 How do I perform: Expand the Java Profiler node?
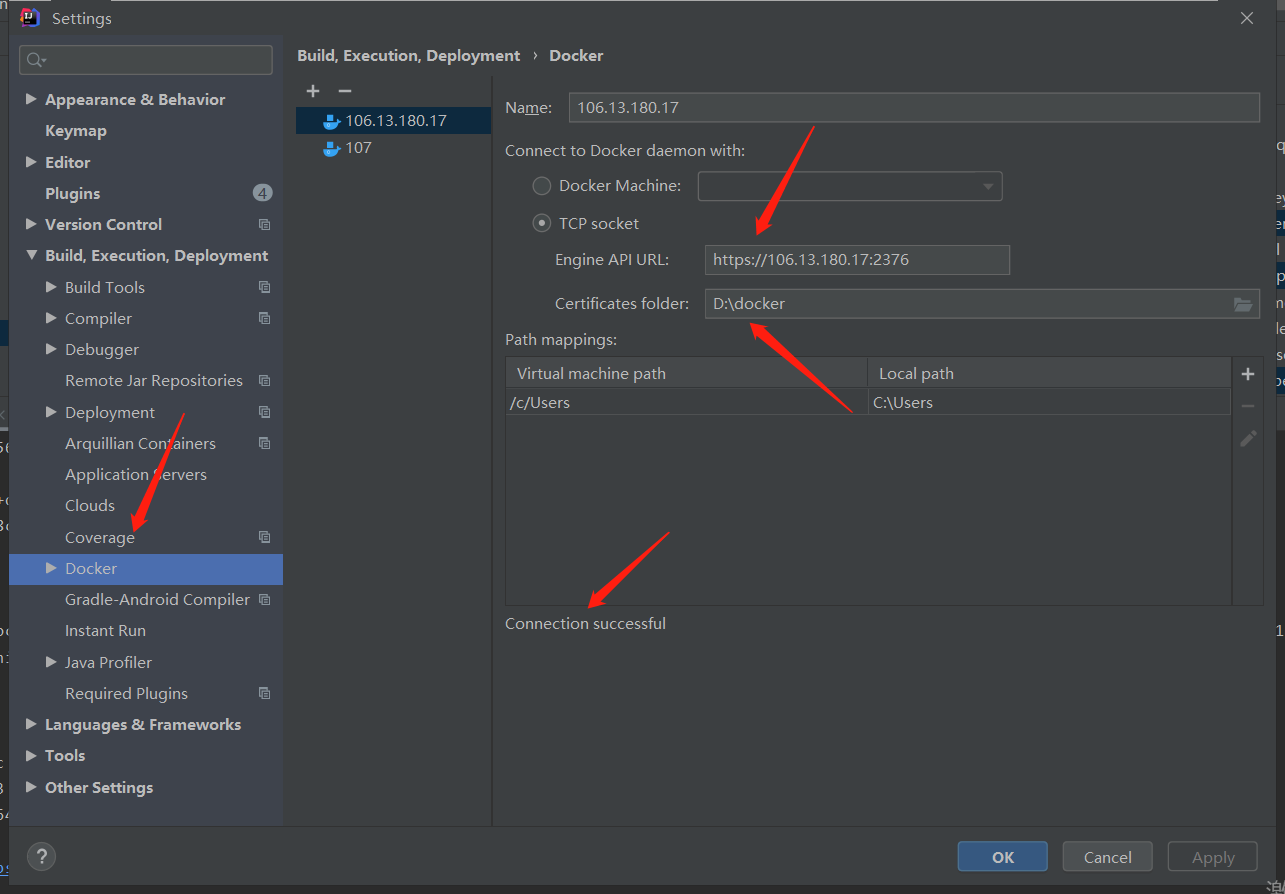point(51,662)
